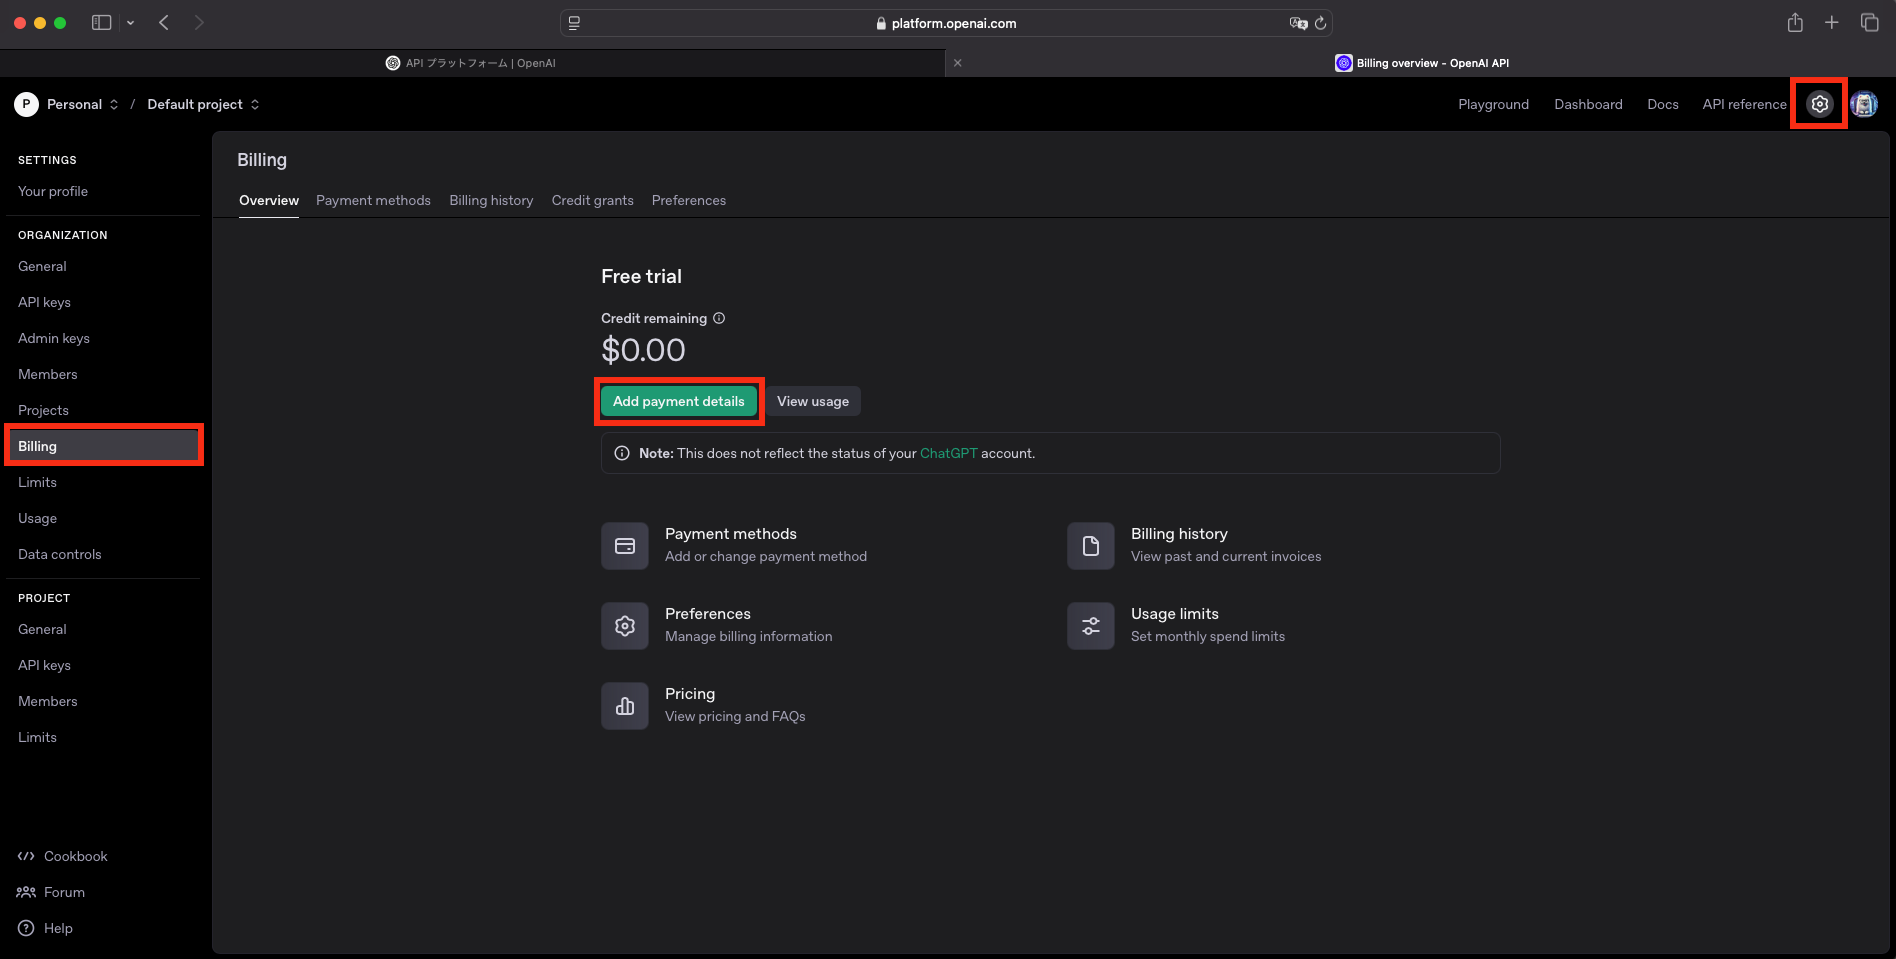This screenshot has width=1896, height=959.
Task: Open Playground in the top navigation
Action: tap(1493, 104)
